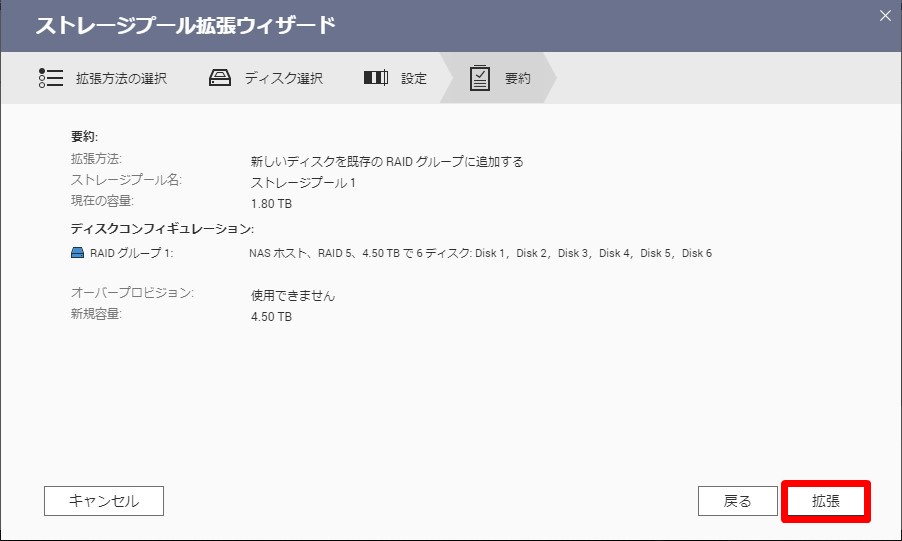This screenshot has height=541, width=902.
Task: Go to the 設定 step label
Action: (x=414, y=78)
